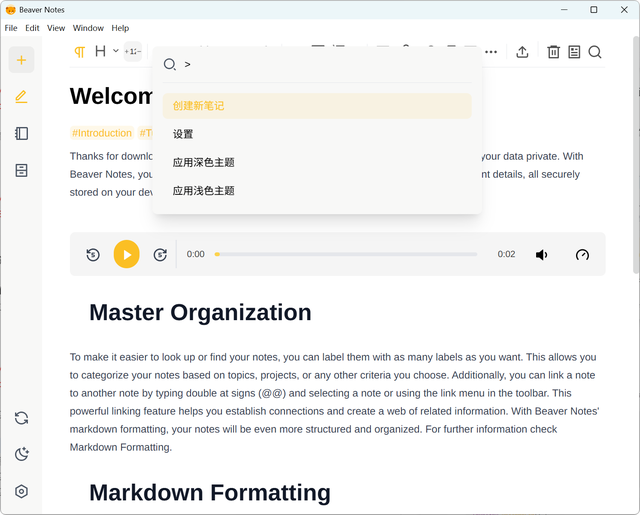Click the Markdown Formatting heading
The image size is (640, 515).
[x=210, y=493]
